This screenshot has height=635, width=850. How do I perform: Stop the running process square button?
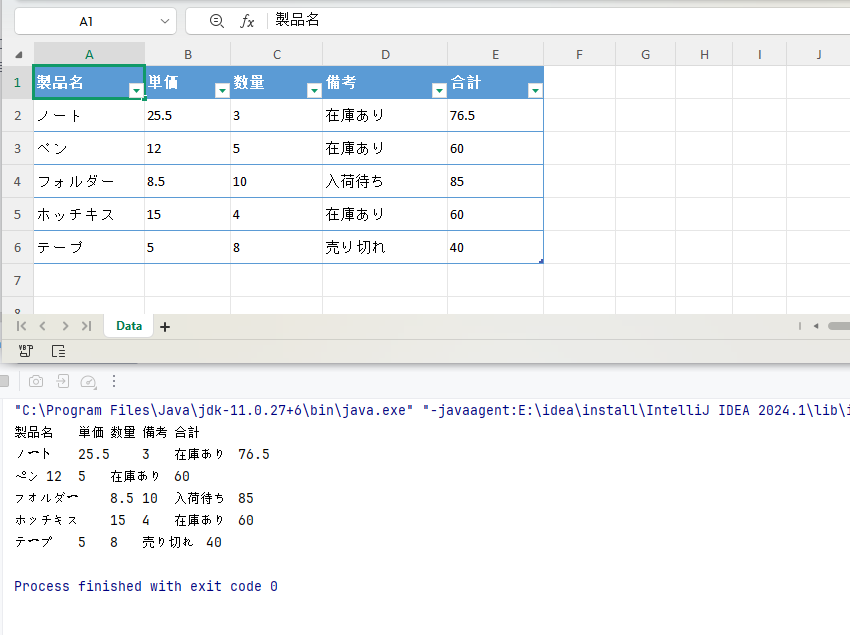(x=4, y=381)
